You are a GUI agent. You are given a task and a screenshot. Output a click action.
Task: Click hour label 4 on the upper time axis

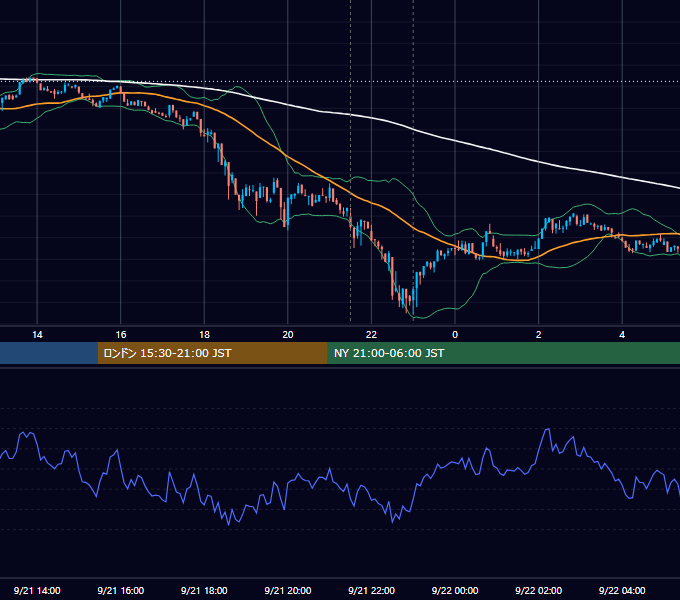click(x=622, y=335)
